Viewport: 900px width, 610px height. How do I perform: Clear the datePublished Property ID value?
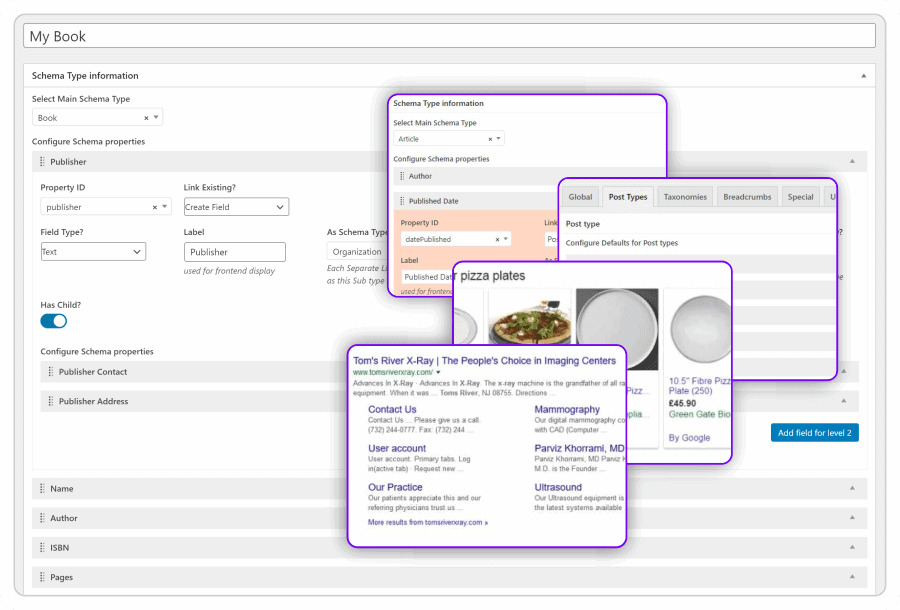[x=497, y=239]
